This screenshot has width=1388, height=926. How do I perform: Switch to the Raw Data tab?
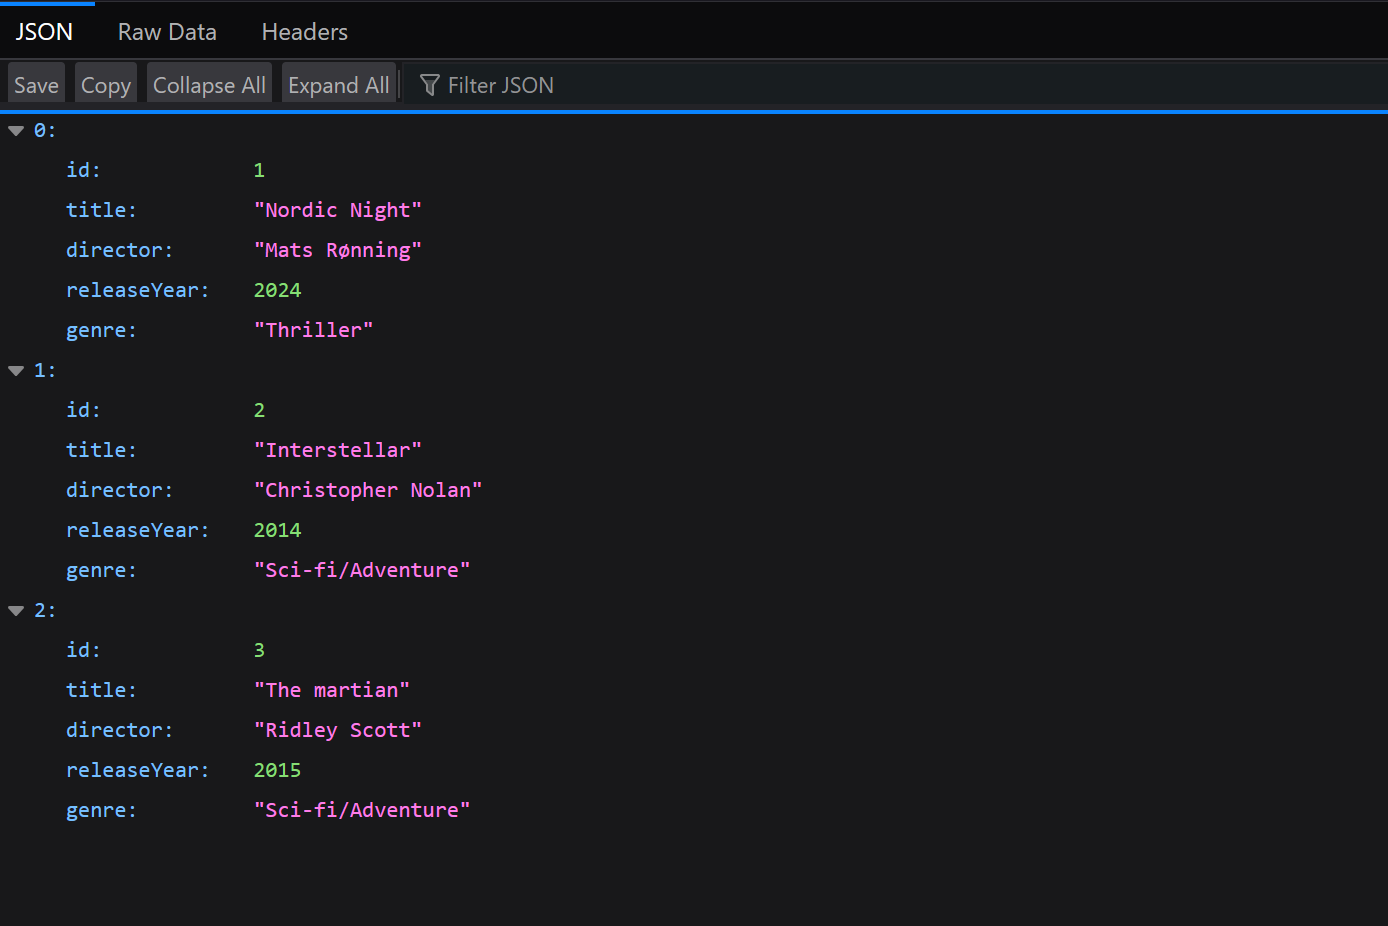[166, 31]
